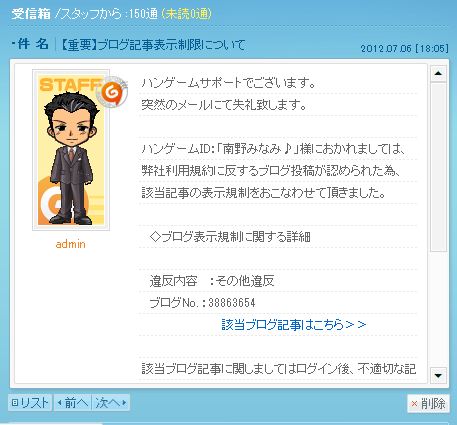This screenshot has height=425, width=457.
Task: Delete this message with 削除 button
Action: pos(428,404)
